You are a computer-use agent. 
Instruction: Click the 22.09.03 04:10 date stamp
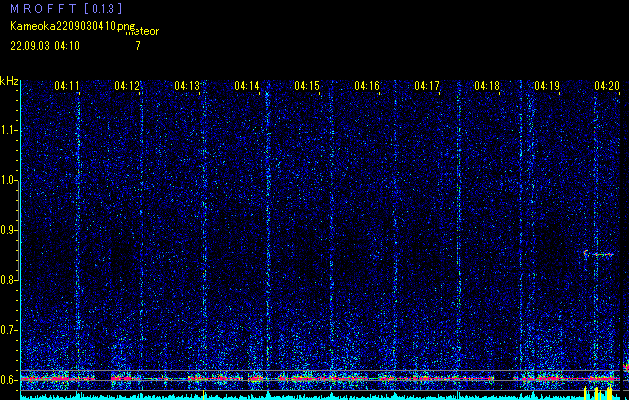pos(45,46)
